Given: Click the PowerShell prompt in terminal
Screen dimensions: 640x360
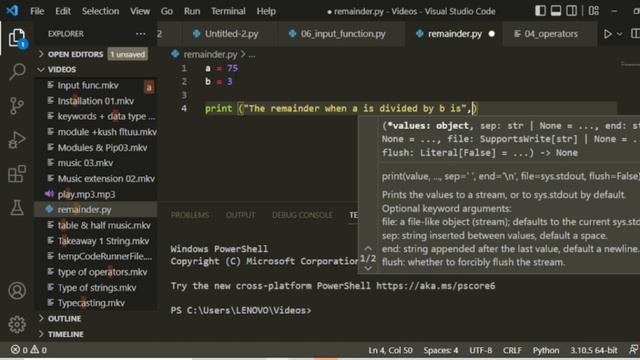Looking at the screenshot, I should click(241, 310).
